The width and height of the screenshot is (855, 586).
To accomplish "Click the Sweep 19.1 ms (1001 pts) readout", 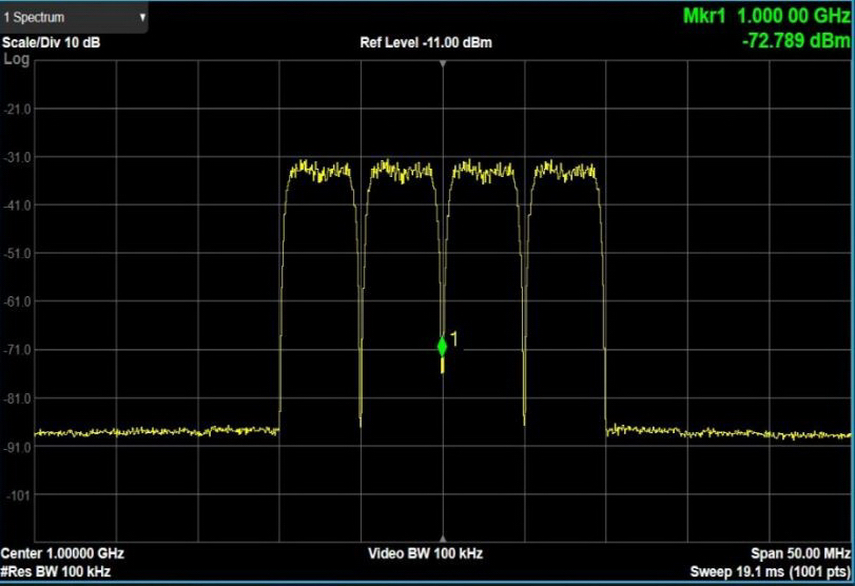I will click(770, 572).
